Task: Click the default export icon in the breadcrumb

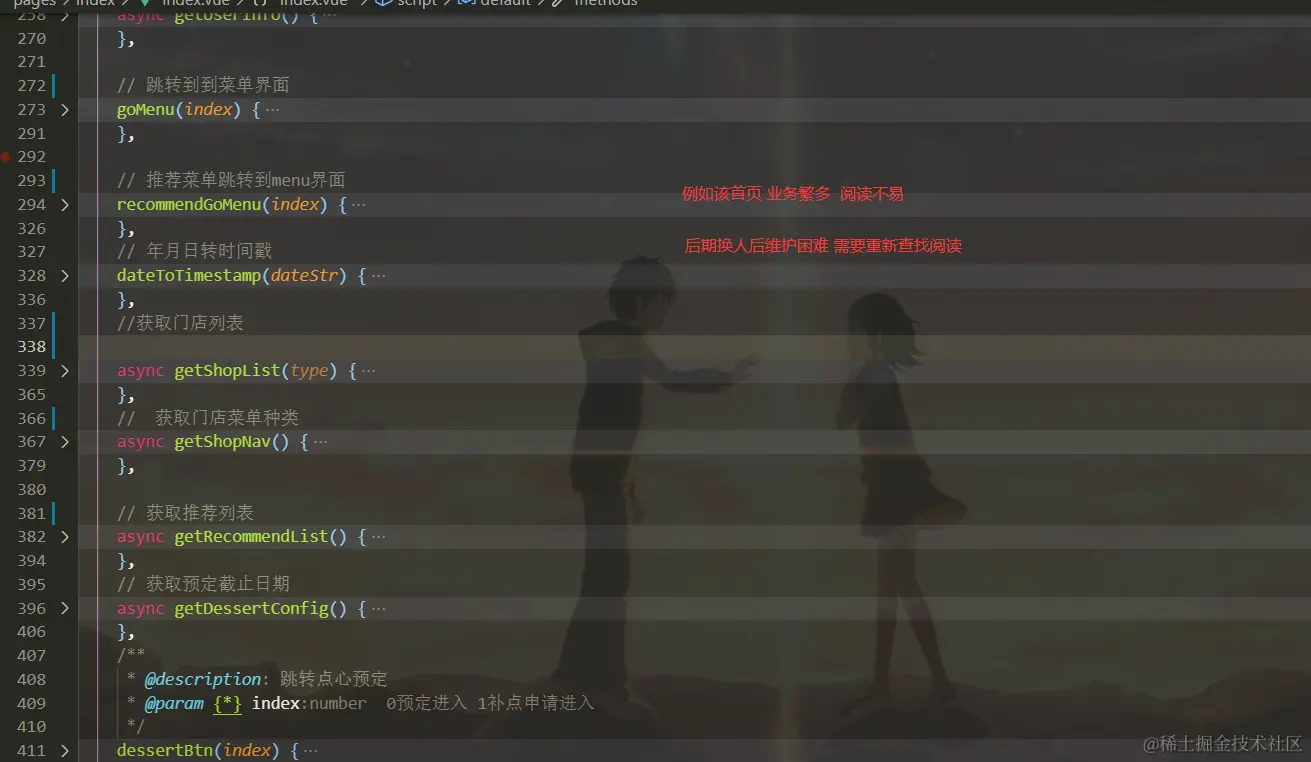Action: (x=466, y=3)
